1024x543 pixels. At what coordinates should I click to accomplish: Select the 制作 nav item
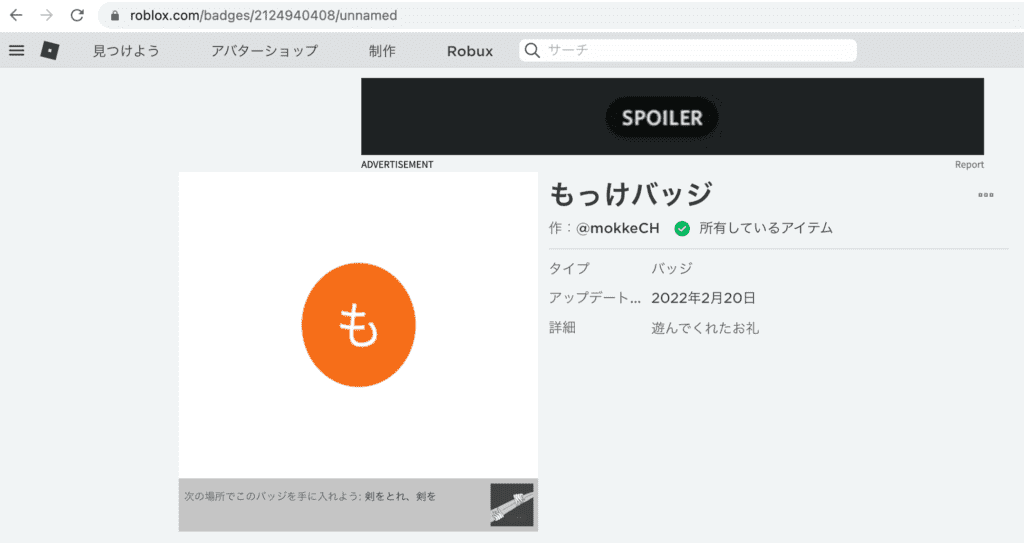tap(382, 51)
